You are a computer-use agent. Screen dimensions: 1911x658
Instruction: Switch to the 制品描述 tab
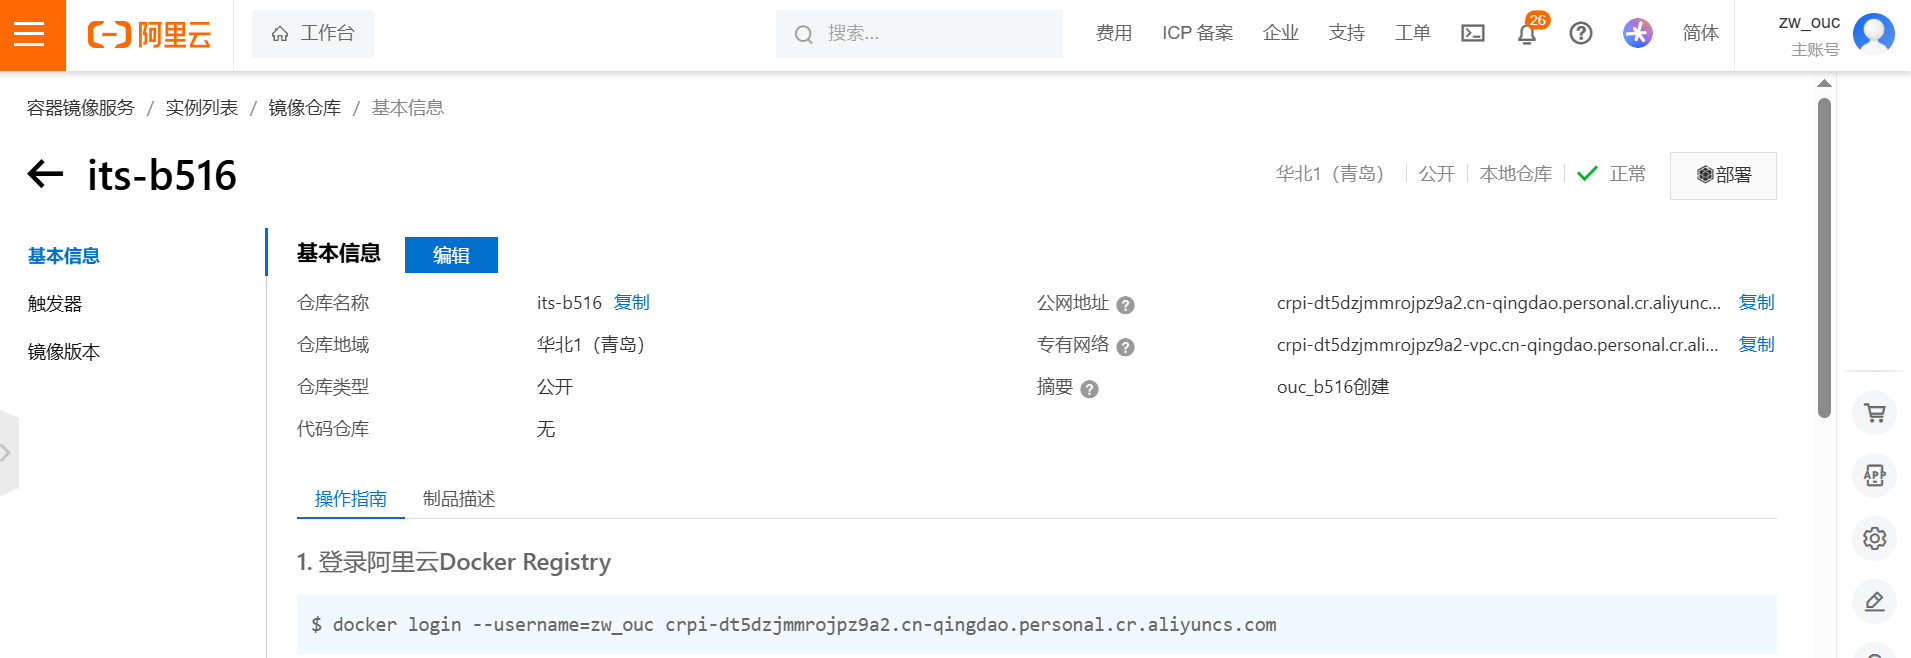[x=459, y=499]
